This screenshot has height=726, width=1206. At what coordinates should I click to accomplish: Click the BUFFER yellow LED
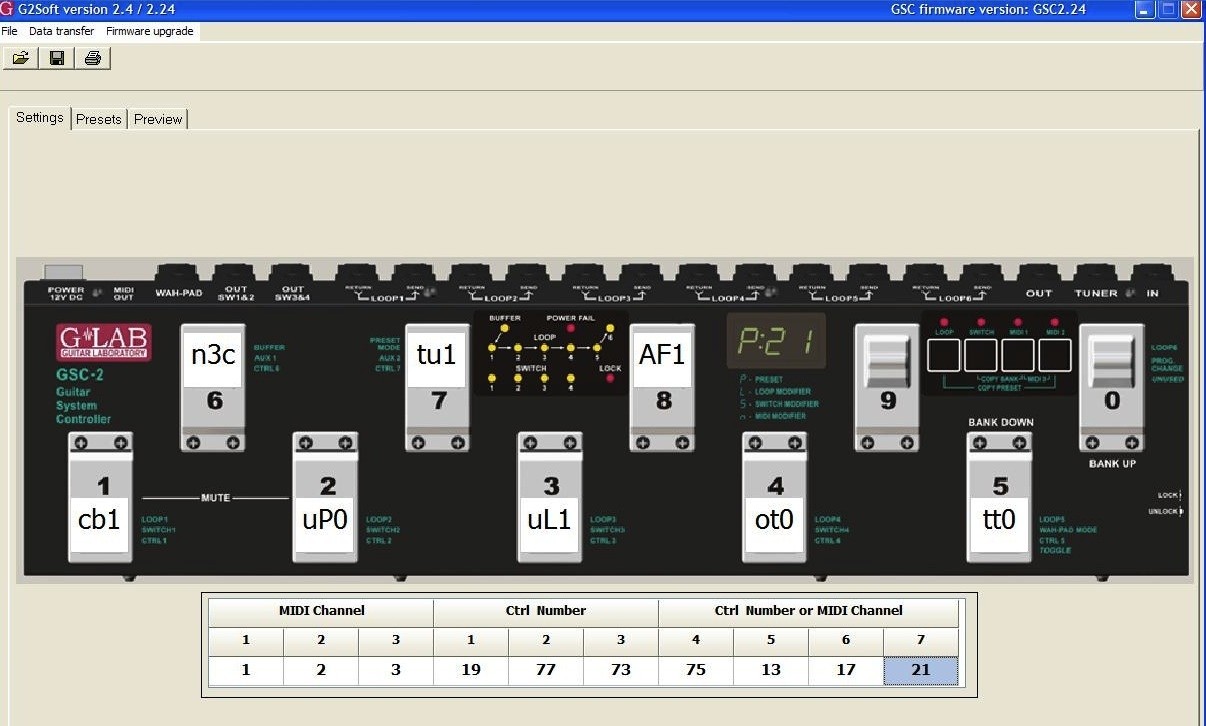coord(505,328)
